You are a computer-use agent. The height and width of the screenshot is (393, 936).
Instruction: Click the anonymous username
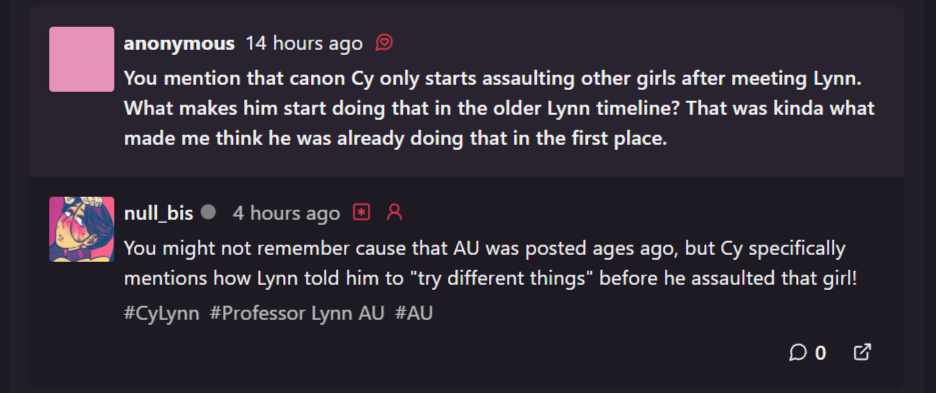click(179, 44)
